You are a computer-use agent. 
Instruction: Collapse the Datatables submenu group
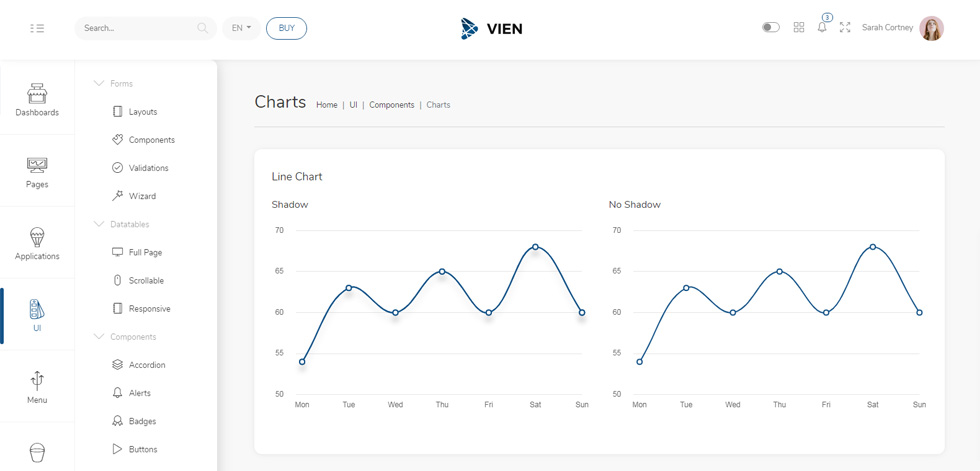coord(121,224)
